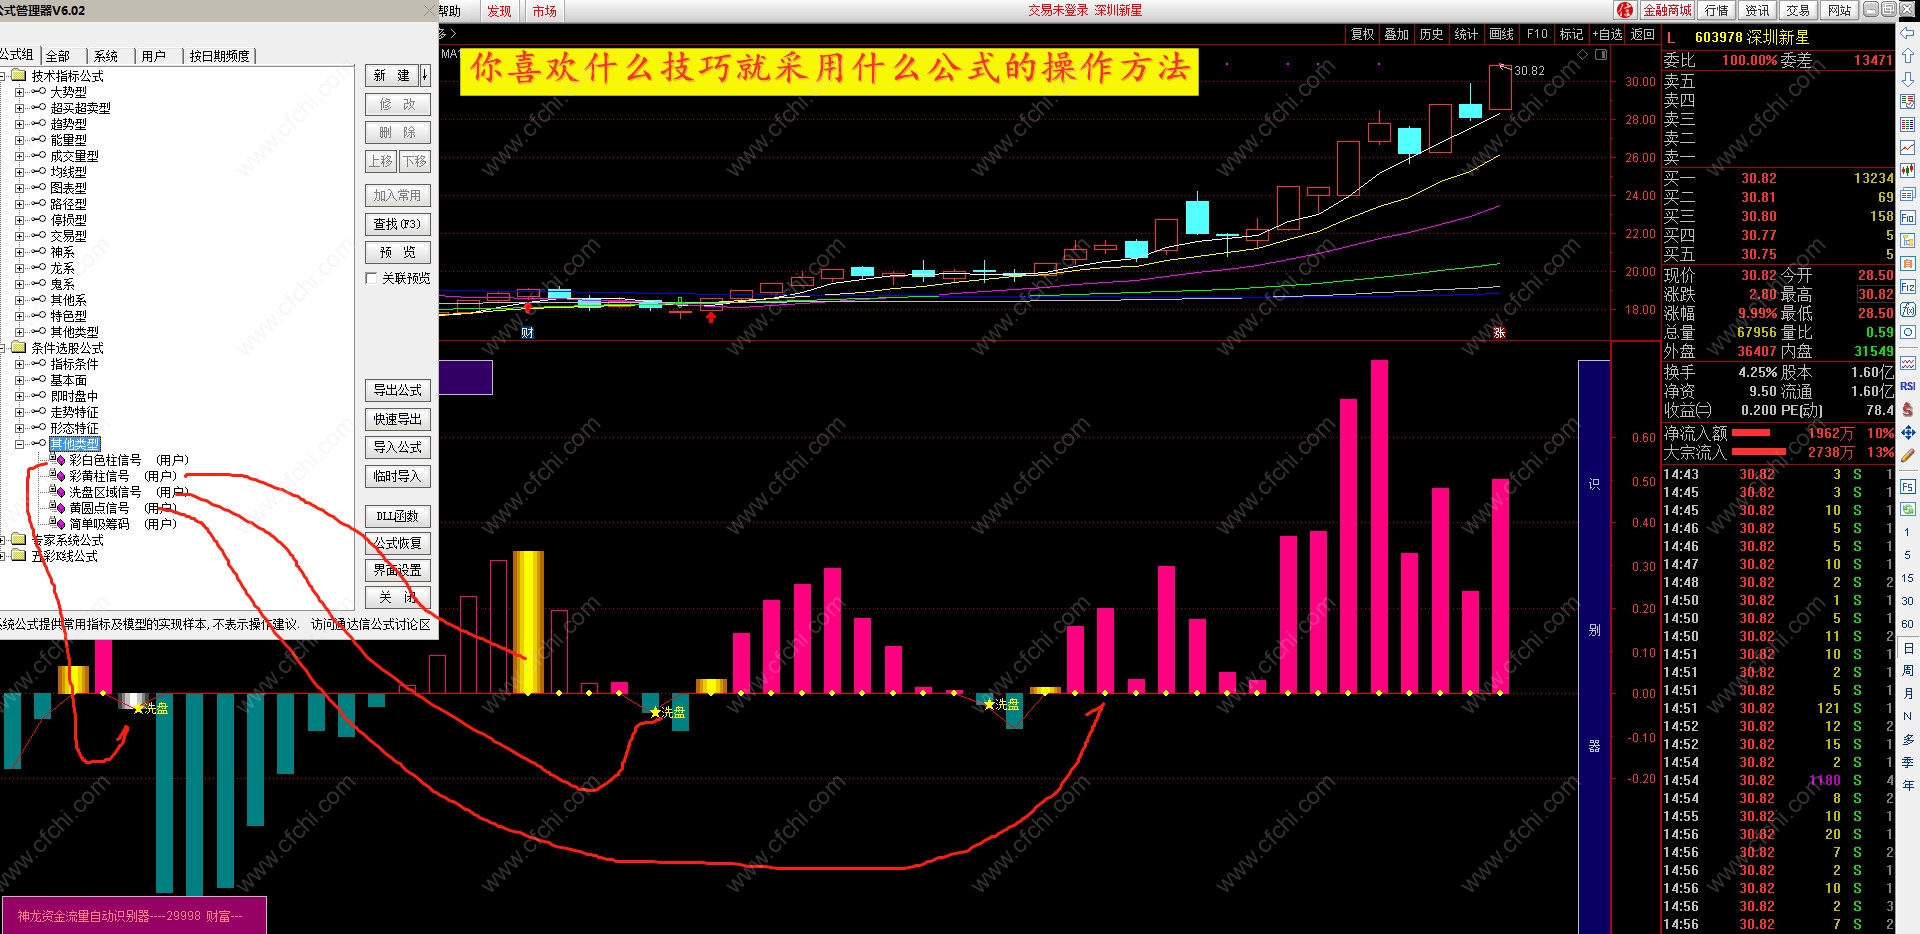1920x934 pixels.
Task: Click the RSI indicator icon
Action: 1907,386
